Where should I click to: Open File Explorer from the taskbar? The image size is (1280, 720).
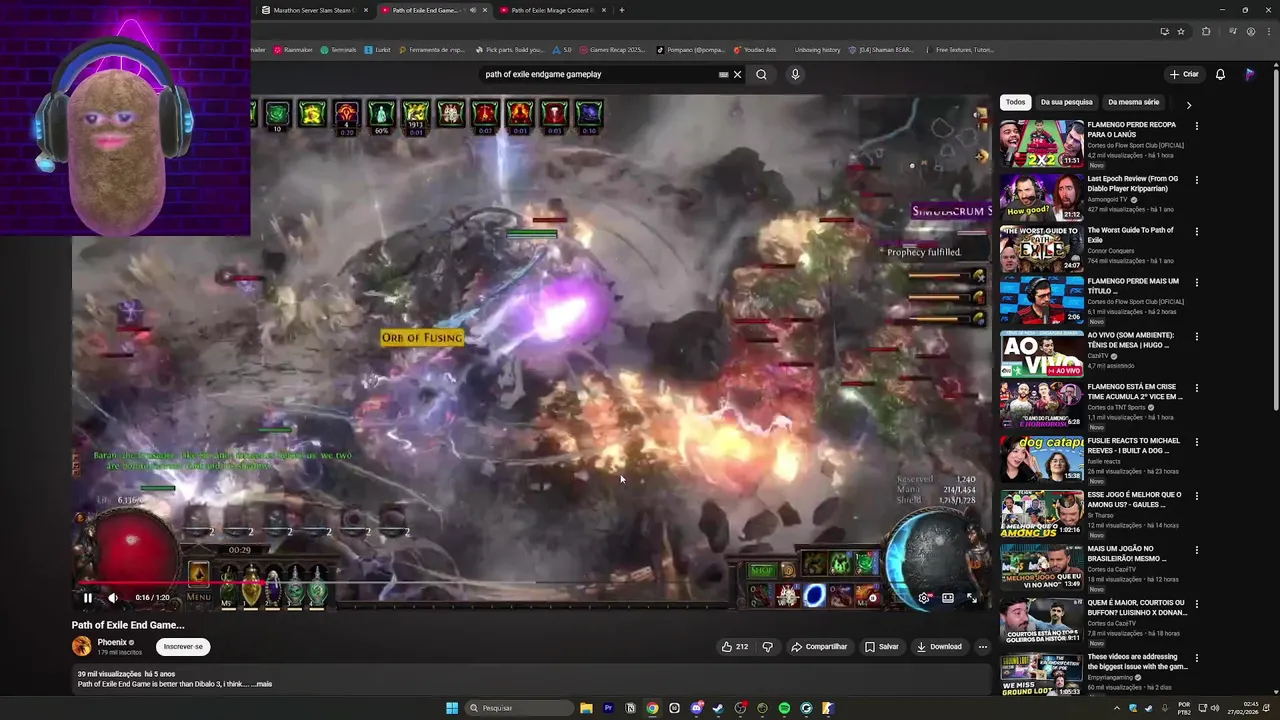(586, 708)
